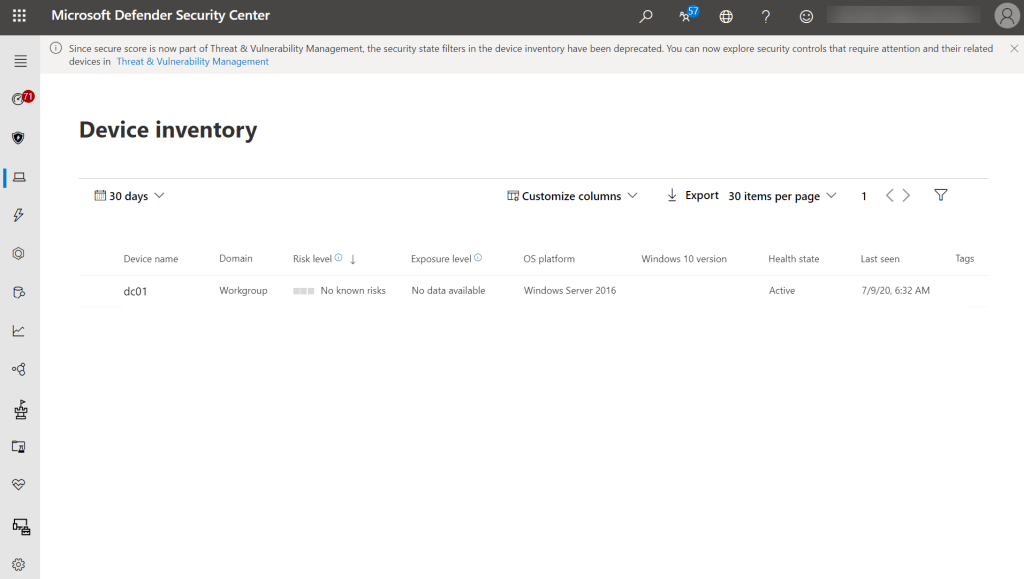The height and width of the screenshot is (579, 1024).
Task: Expand the hamburger navigation menu
Action: coord(20,61)
